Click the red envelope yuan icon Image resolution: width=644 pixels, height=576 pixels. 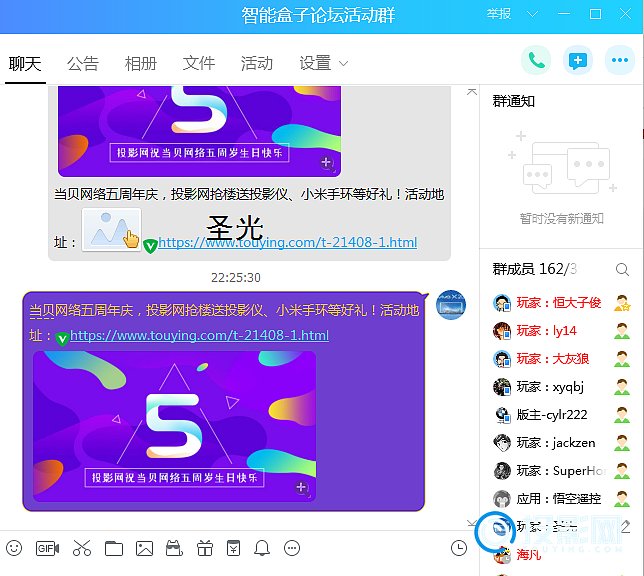click(x=233, y=548)
